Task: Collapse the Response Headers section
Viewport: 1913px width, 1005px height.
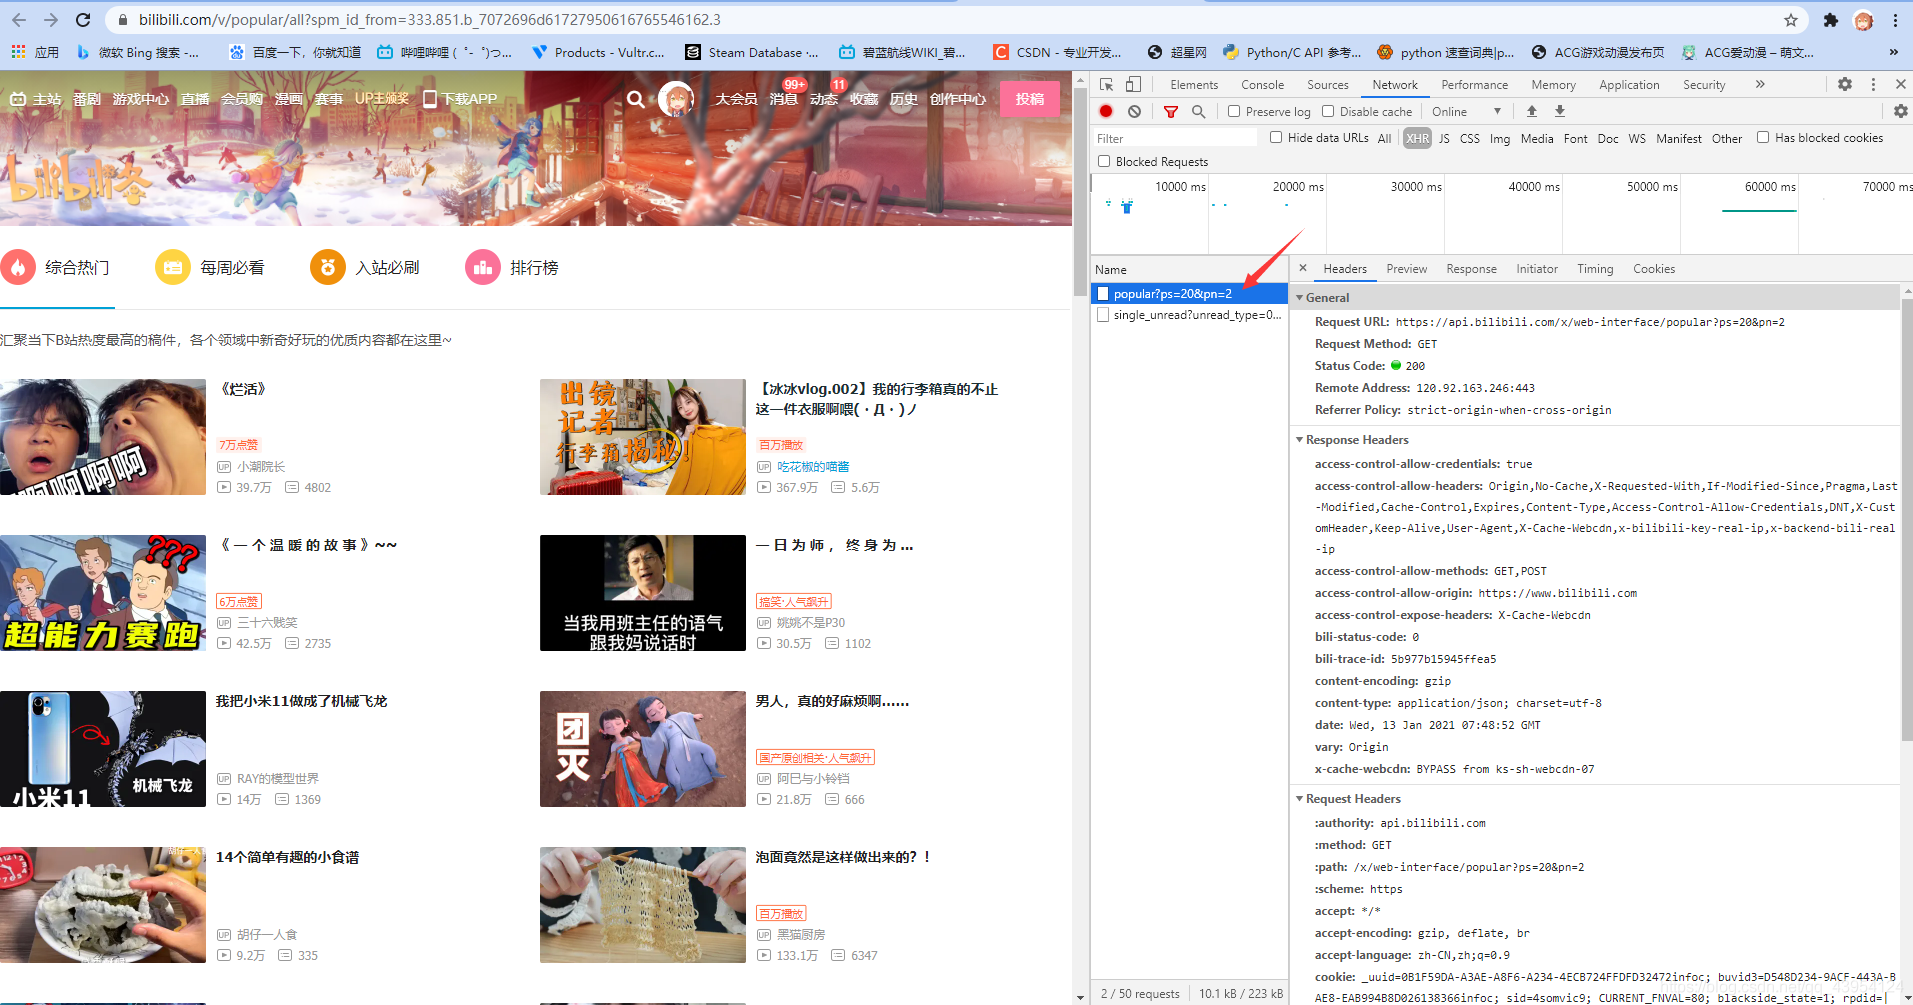Action: point(1300,439)
